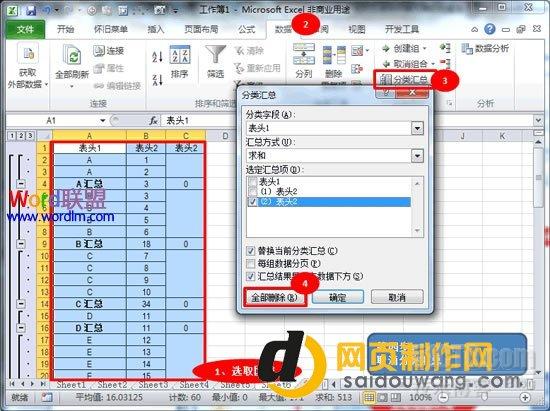Switch to Sheet3 tab
Viewport: 550px width, 411px height.
pyautogui.click(x=153, y=385)
